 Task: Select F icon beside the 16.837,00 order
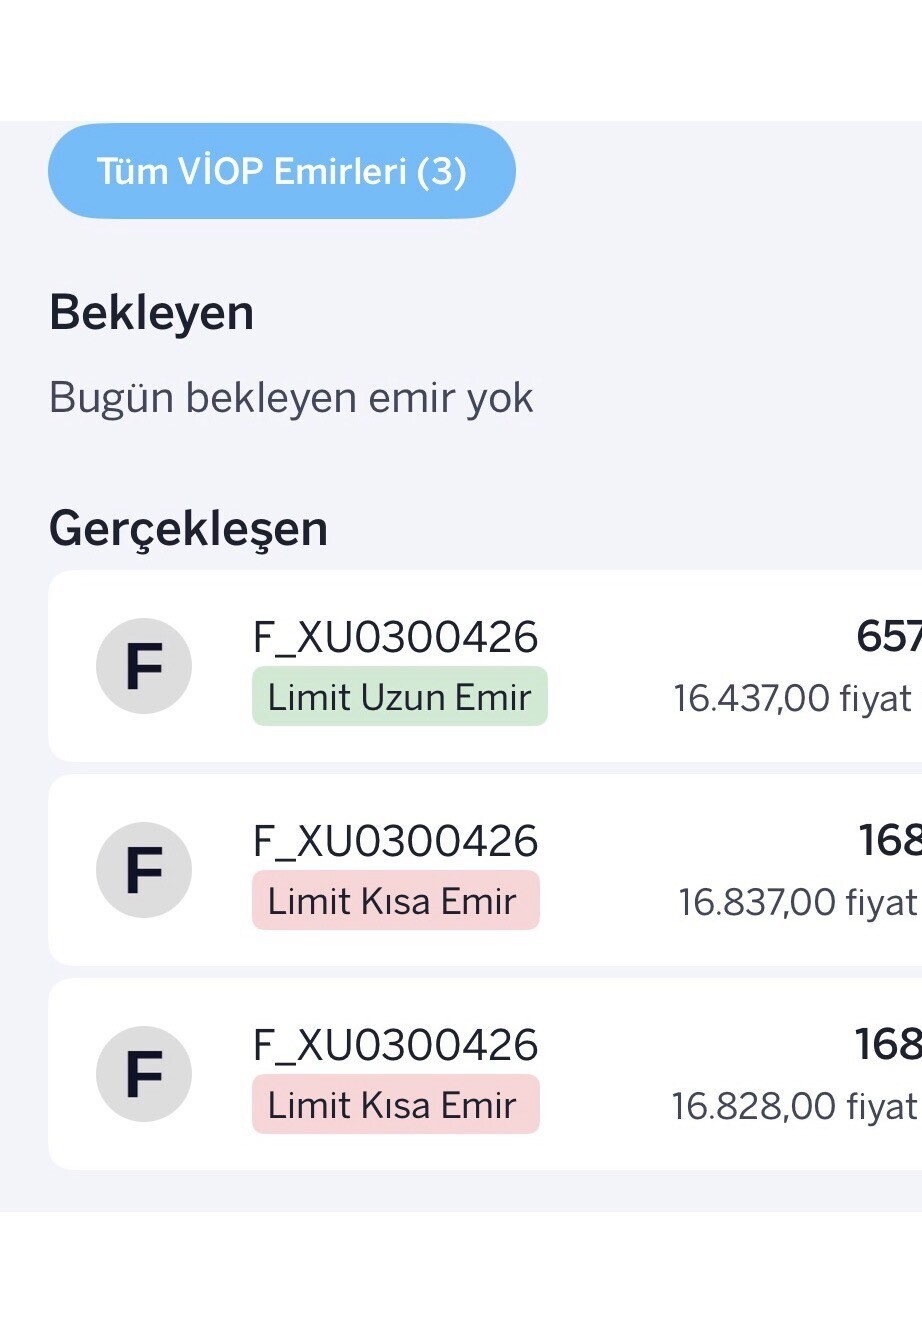tap(144, 870)
